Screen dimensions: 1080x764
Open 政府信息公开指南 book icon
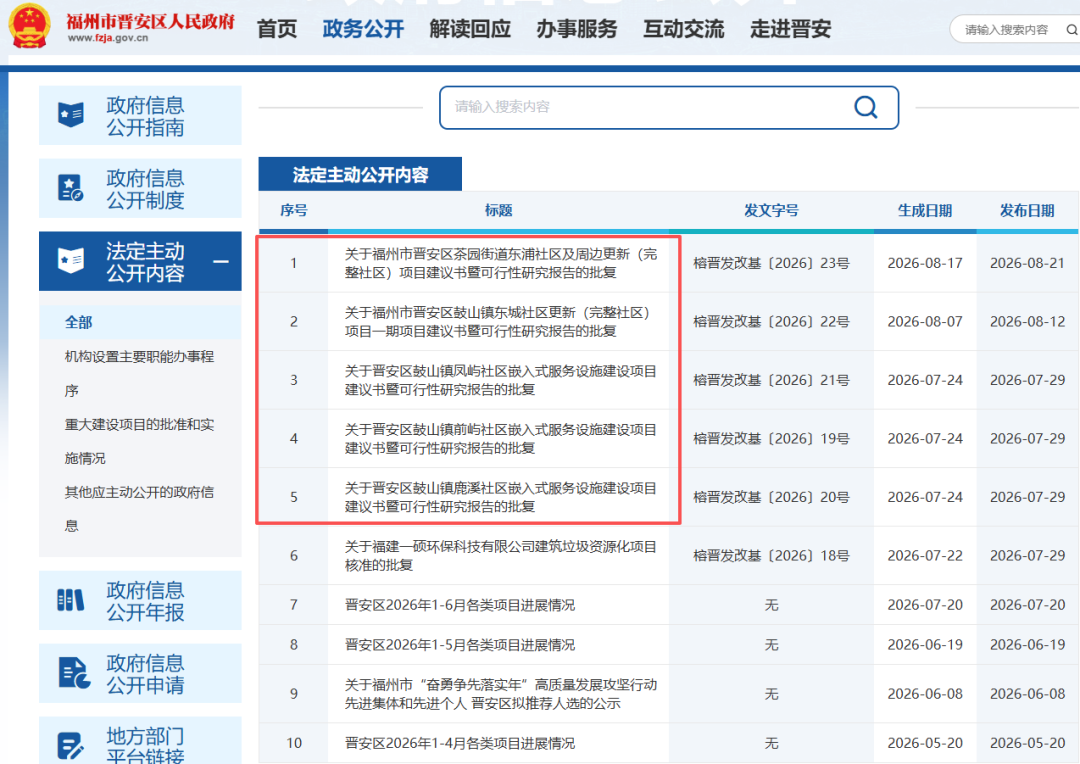[x=71, y=115]
